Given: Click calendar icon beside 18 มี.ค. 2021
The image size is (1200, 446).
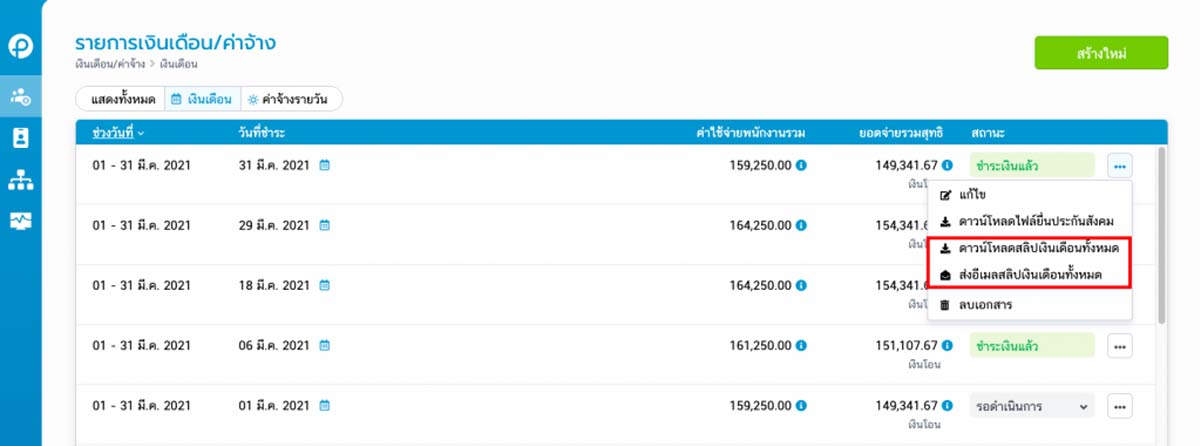Looking at the screenshot, I should pyautogui.click(x=325, y=285).
